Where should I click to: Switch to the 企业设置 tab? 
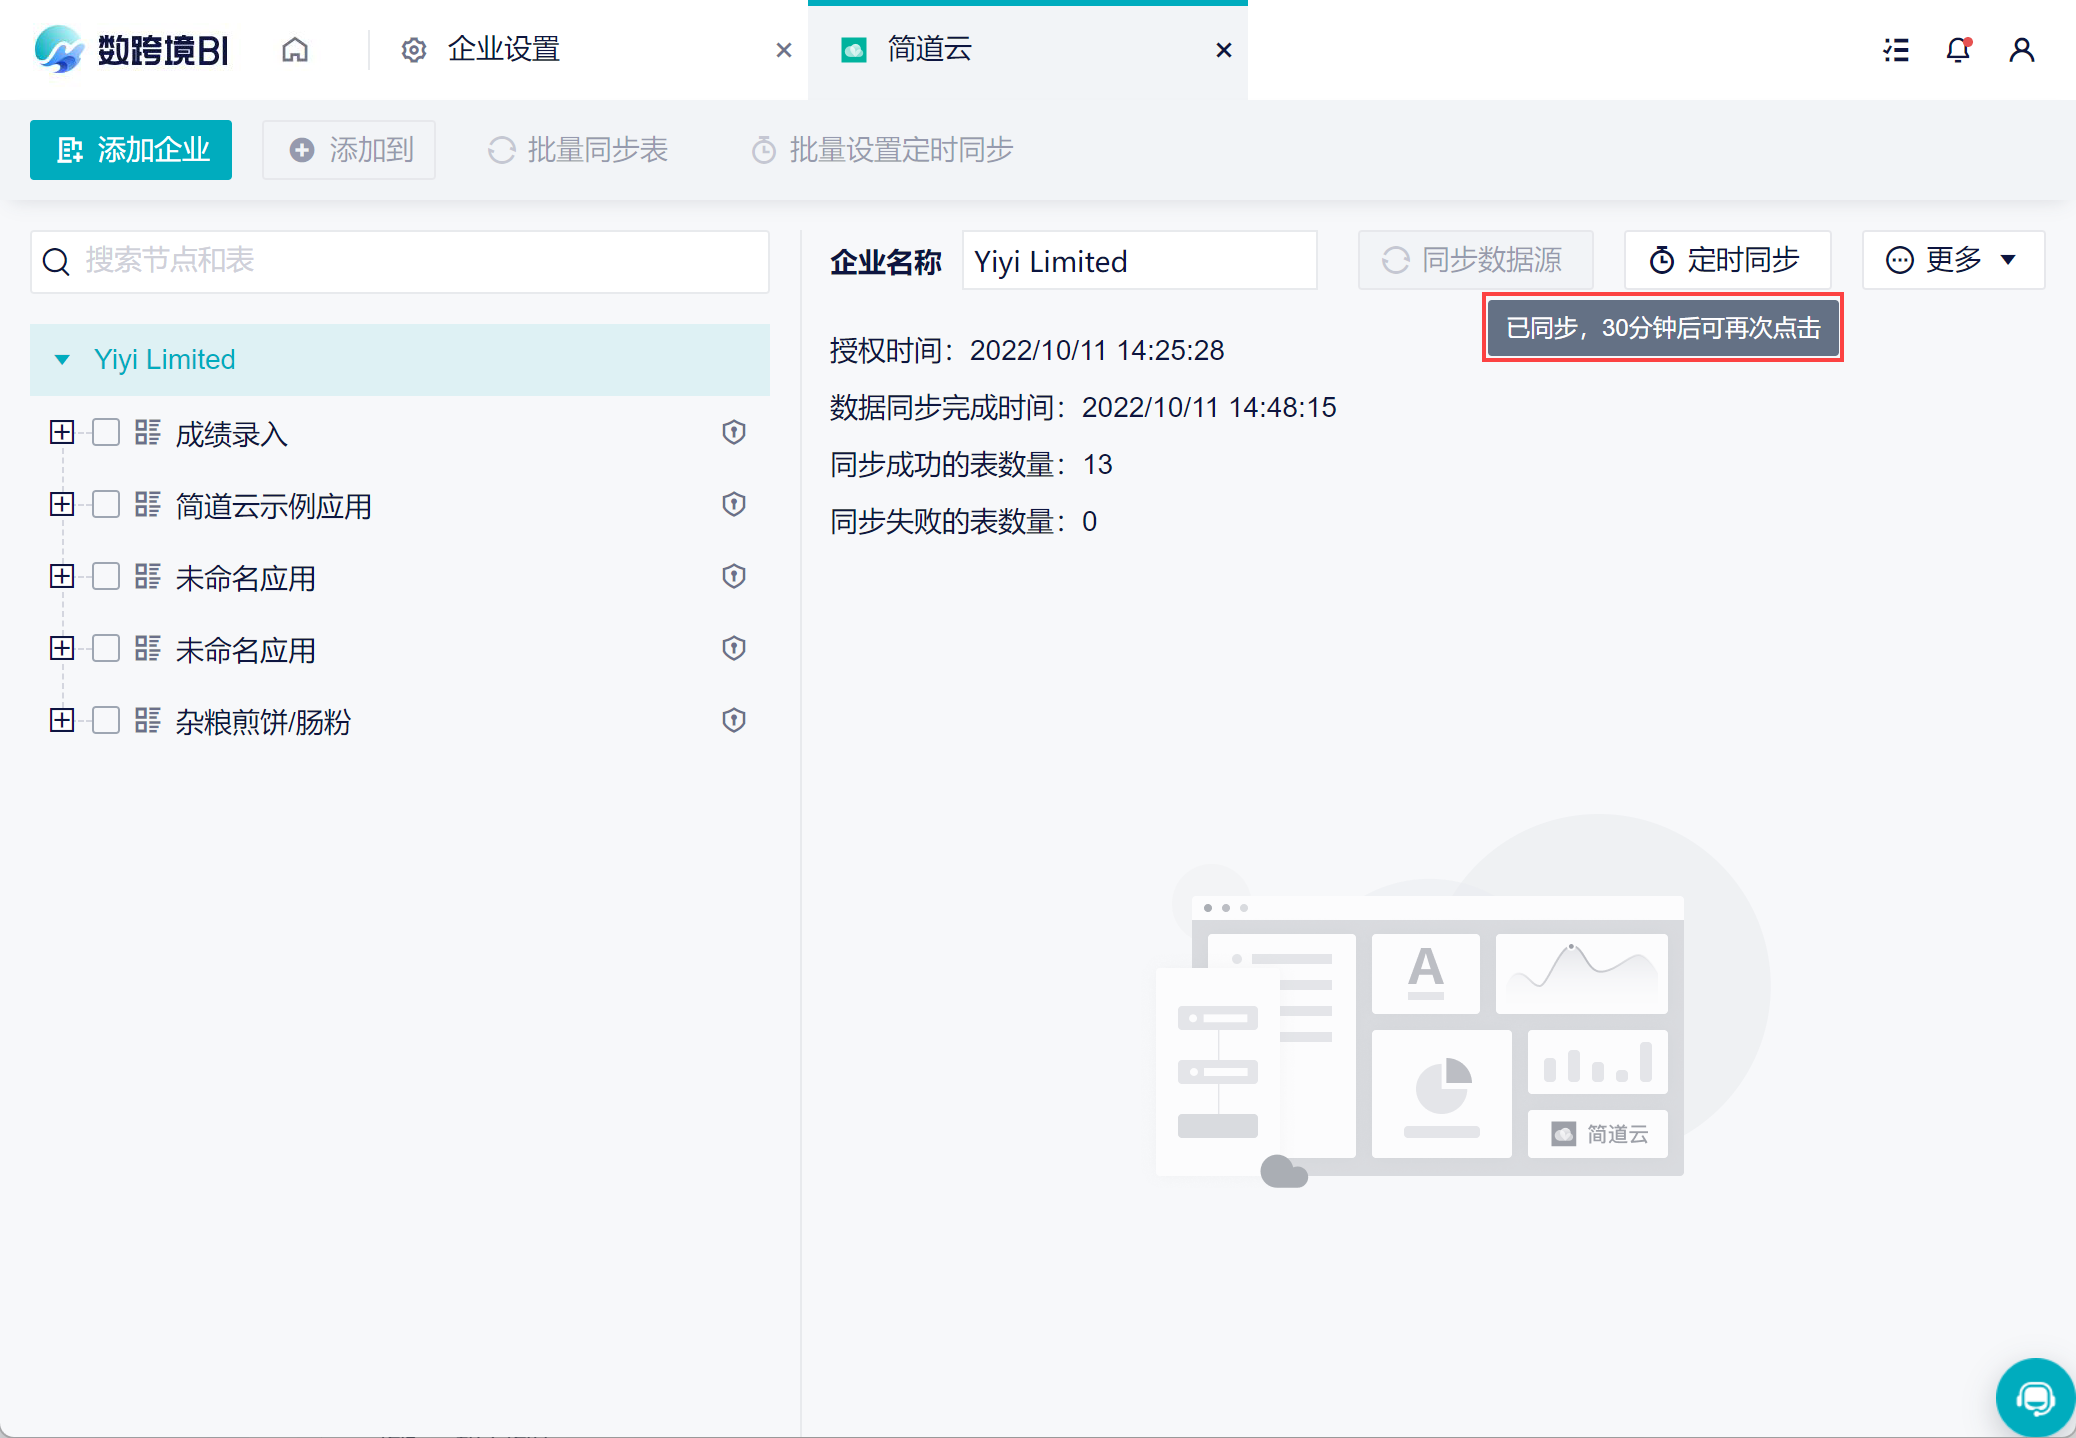(503, 50)
